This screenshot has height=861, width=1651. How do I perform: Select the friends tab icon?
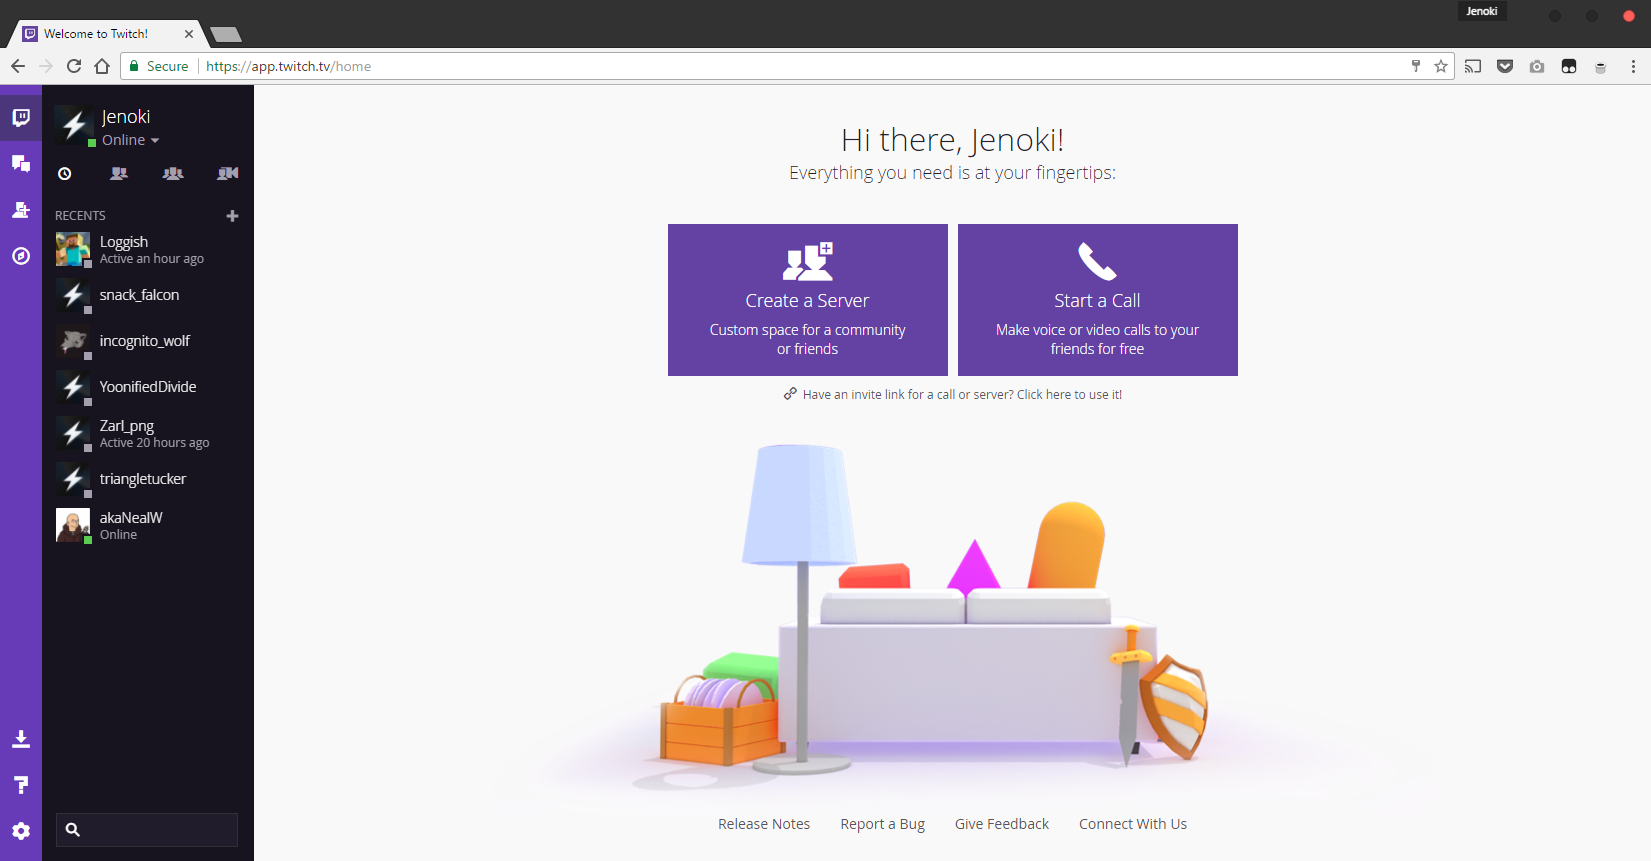[x=119, y=173]
